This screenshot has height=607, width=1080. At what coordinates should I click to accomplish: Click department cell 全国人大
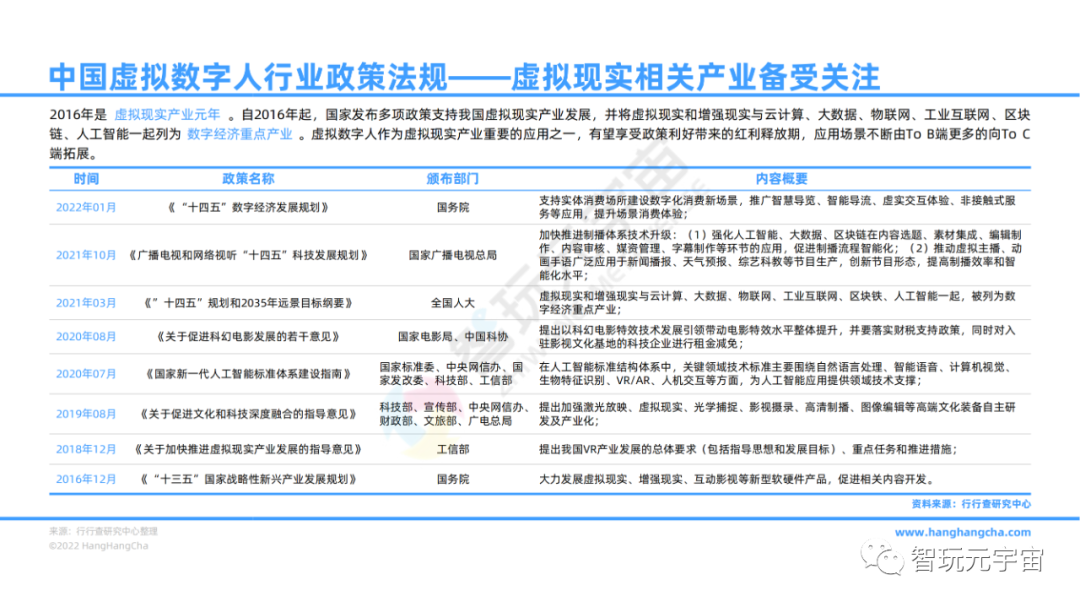[453, 303]
